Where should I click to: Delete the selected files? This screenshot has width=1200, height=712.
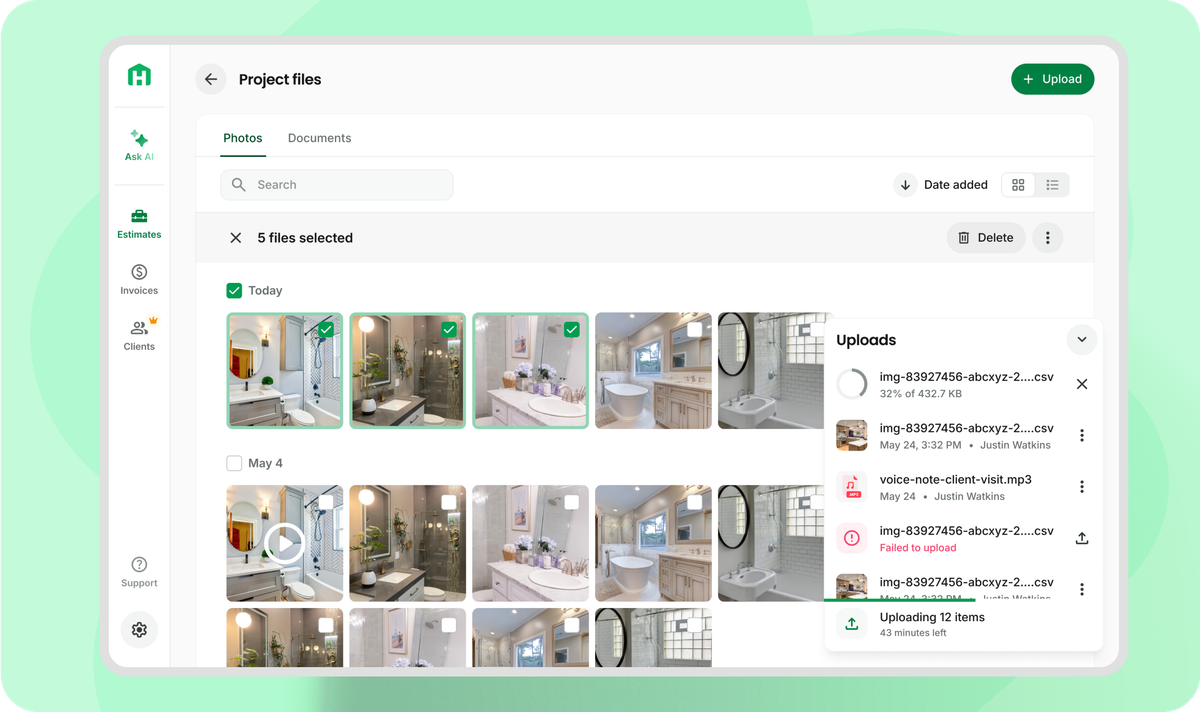(x=986, y=238)
